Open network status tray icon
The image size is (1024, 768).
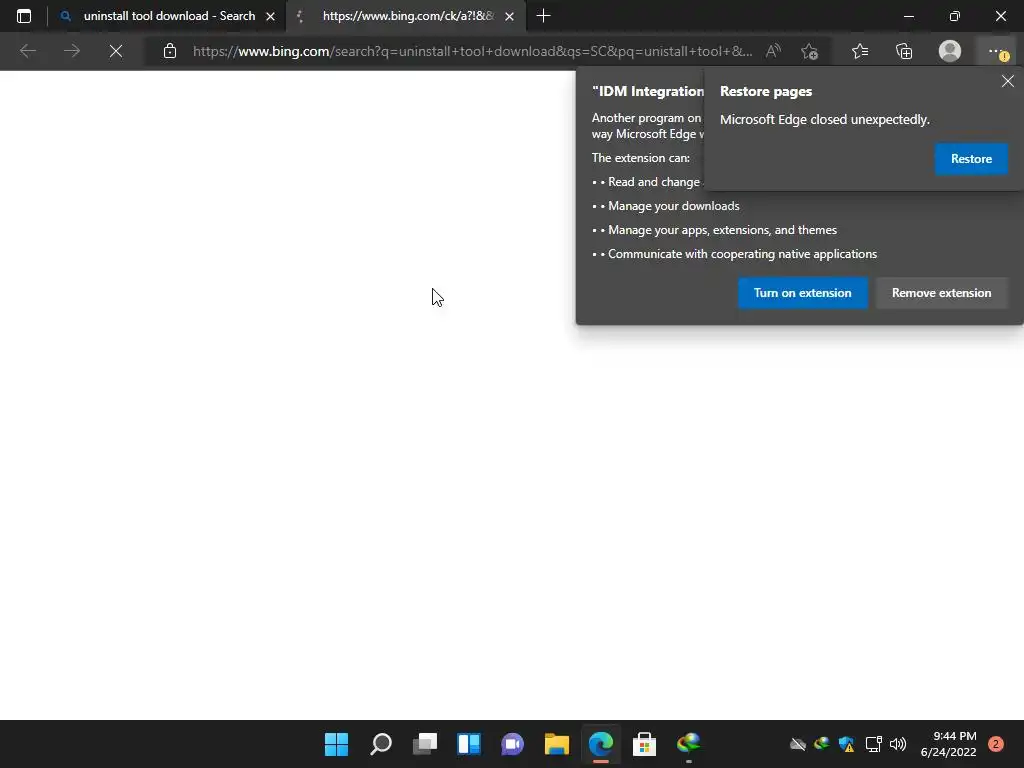click(x=873, y=744)
